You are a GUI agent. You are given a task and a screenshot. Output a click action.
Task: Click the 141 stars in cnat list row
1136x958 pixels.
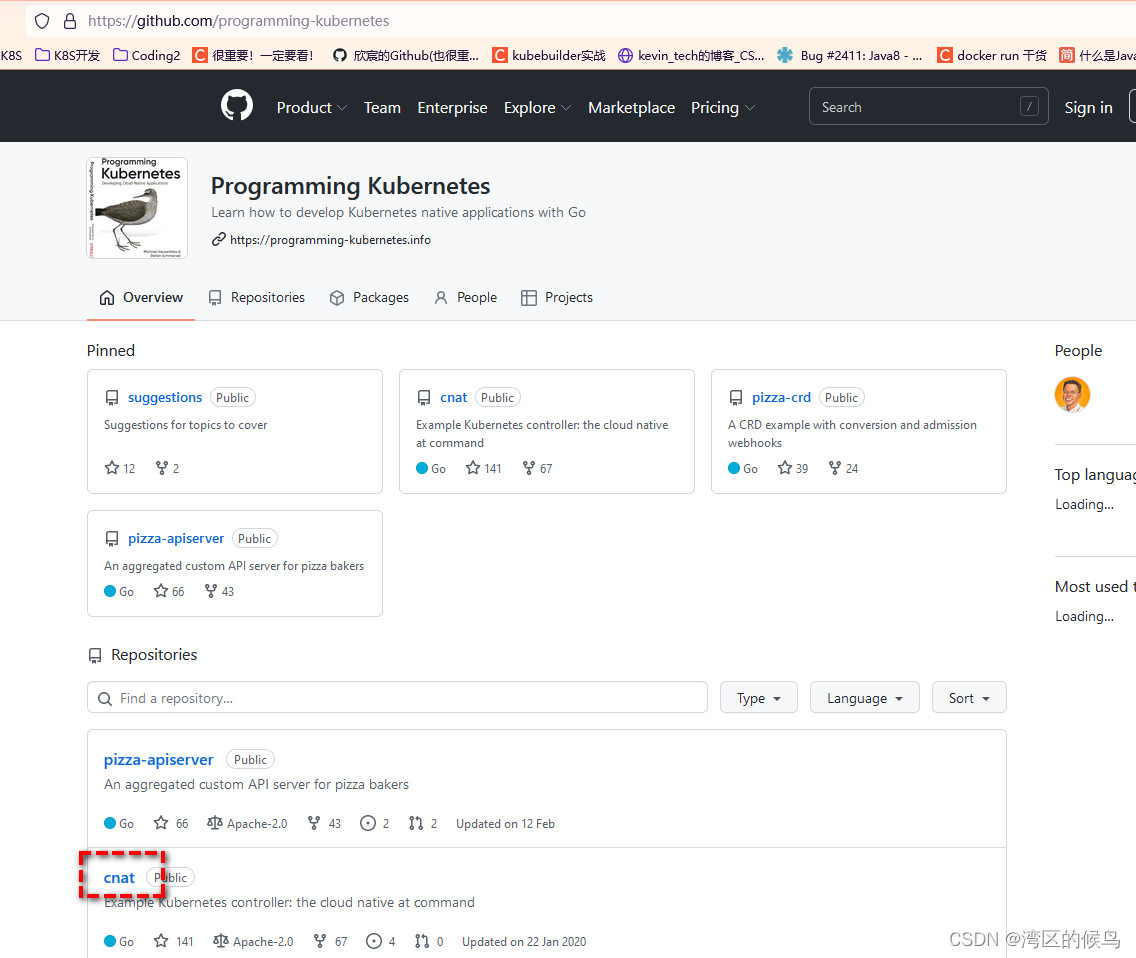tap(174, 941)
